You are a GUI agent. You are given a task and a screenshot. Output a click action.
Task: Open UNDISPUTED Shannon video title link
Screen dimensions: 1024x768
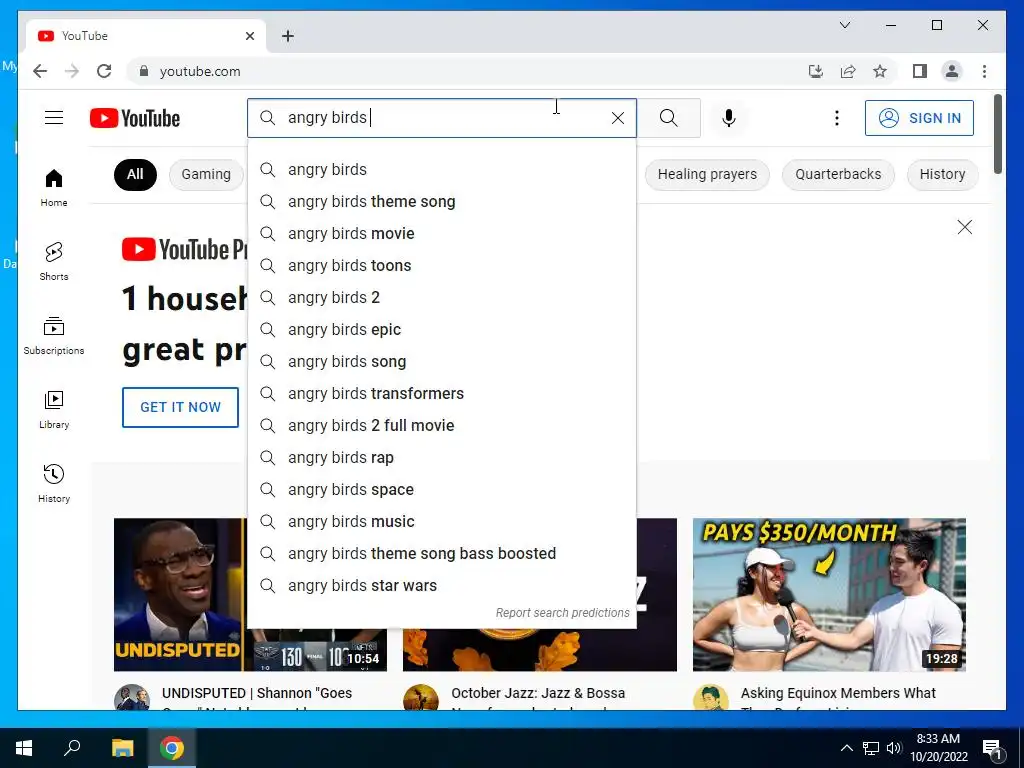[257, 693]
